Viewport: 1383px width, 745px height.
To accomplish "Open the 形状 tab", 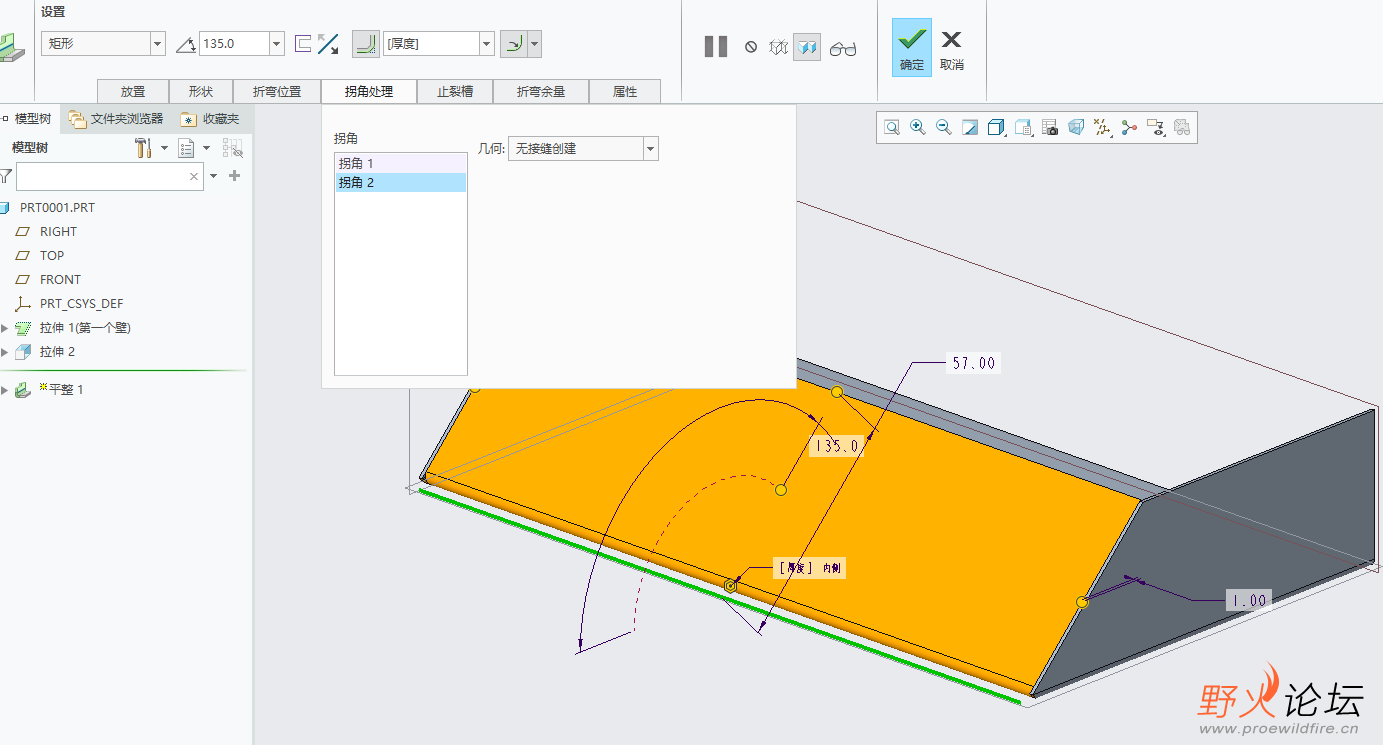I will coord(201,91).
